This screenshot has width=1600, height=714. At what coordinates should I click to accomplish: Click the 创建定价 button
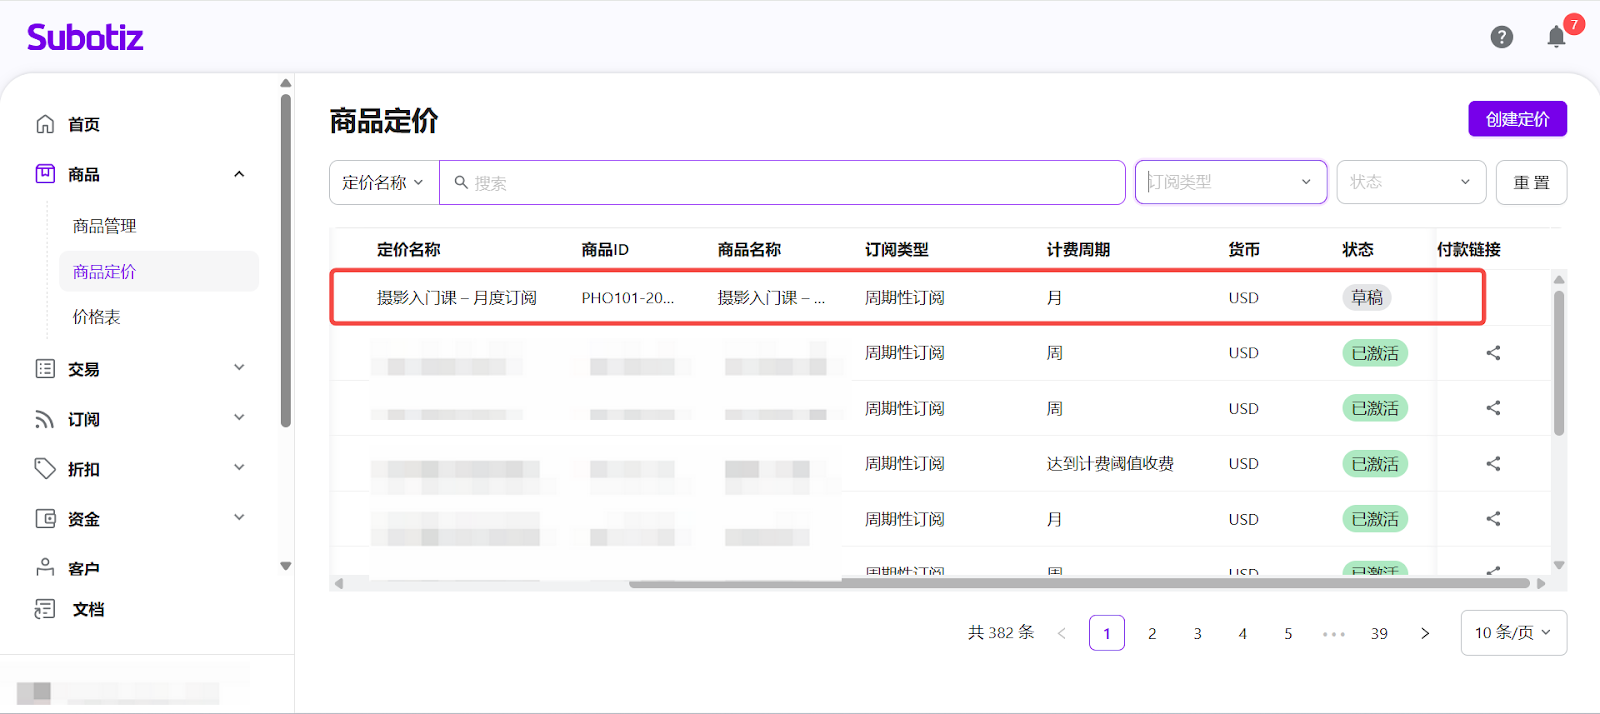coord(1517,119)
